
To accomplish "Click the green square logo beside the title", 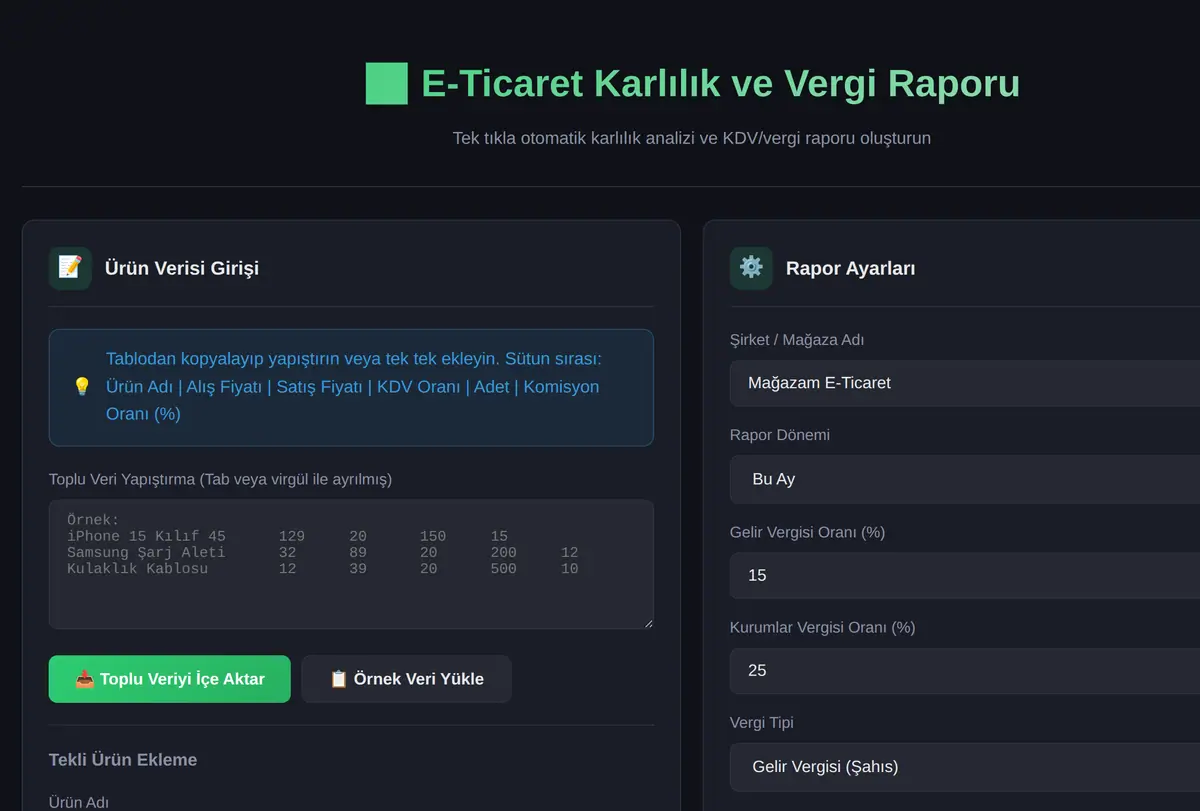I will point(387,84).
